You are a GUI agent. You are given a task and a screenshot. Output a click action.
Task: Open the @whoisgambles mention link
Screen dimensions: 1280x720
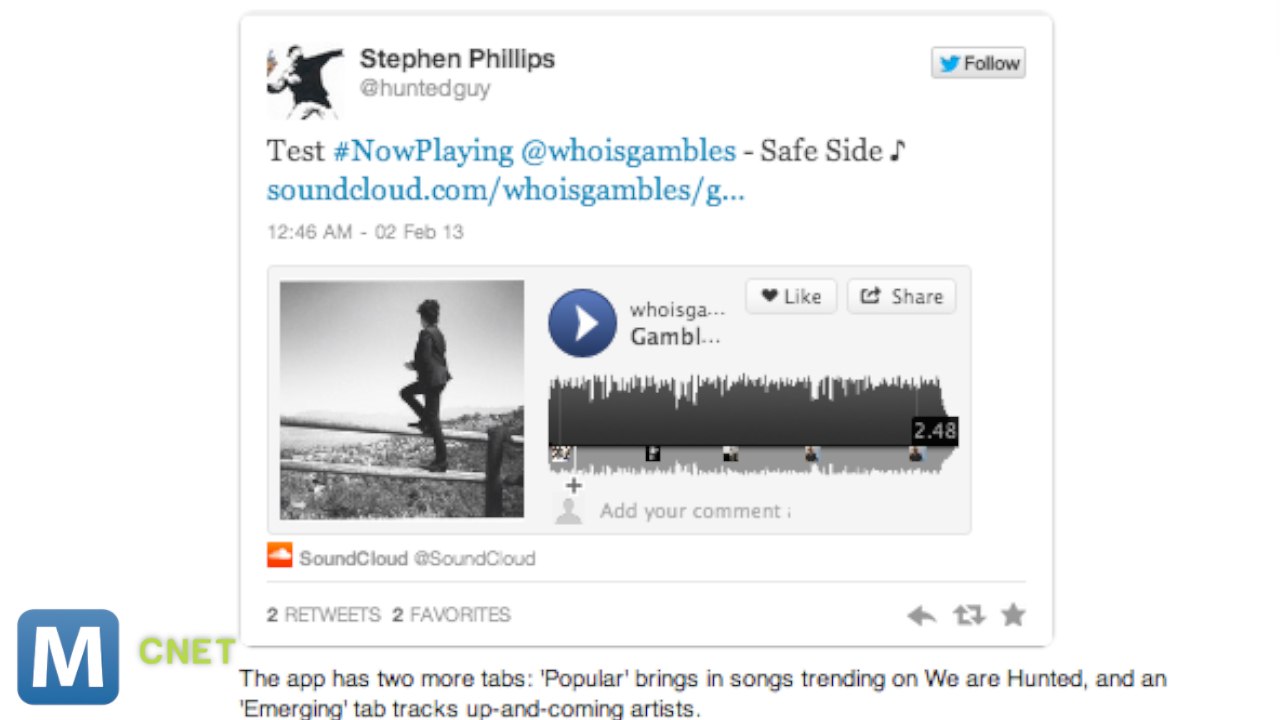628,151
